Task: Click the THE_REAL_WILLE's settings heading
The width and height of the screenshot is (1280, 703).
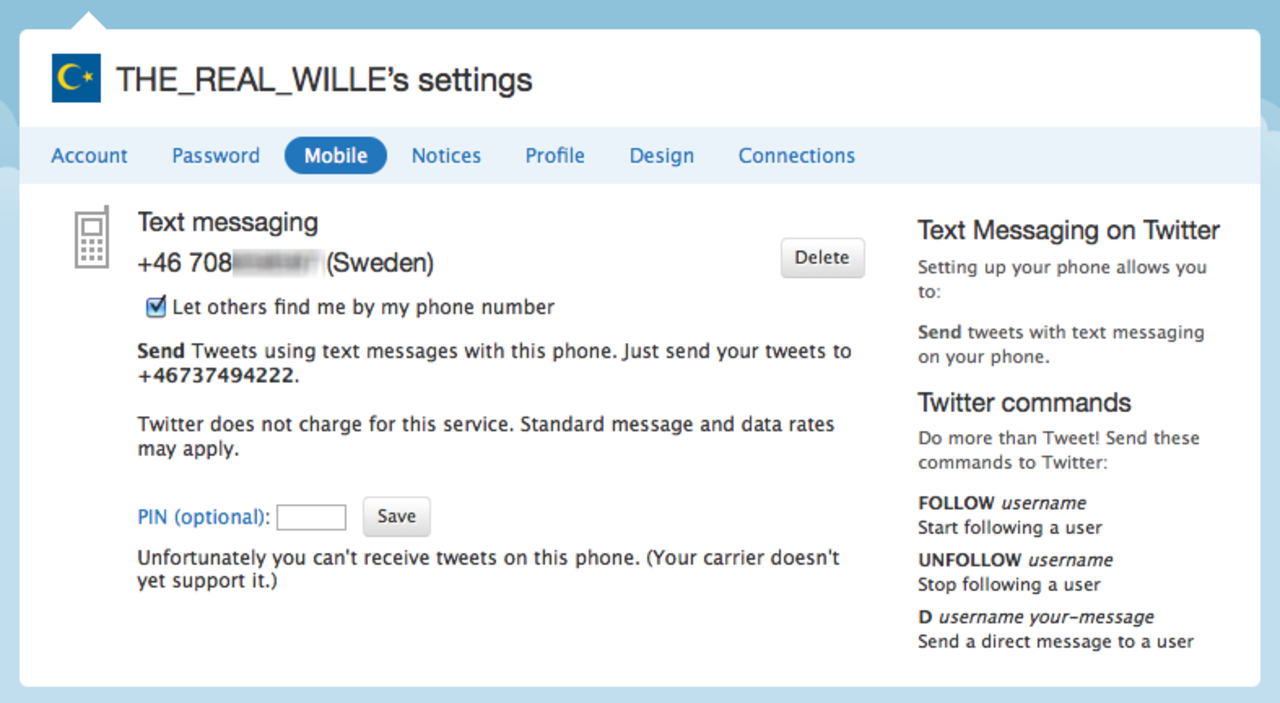Action: tap(323, 80)
